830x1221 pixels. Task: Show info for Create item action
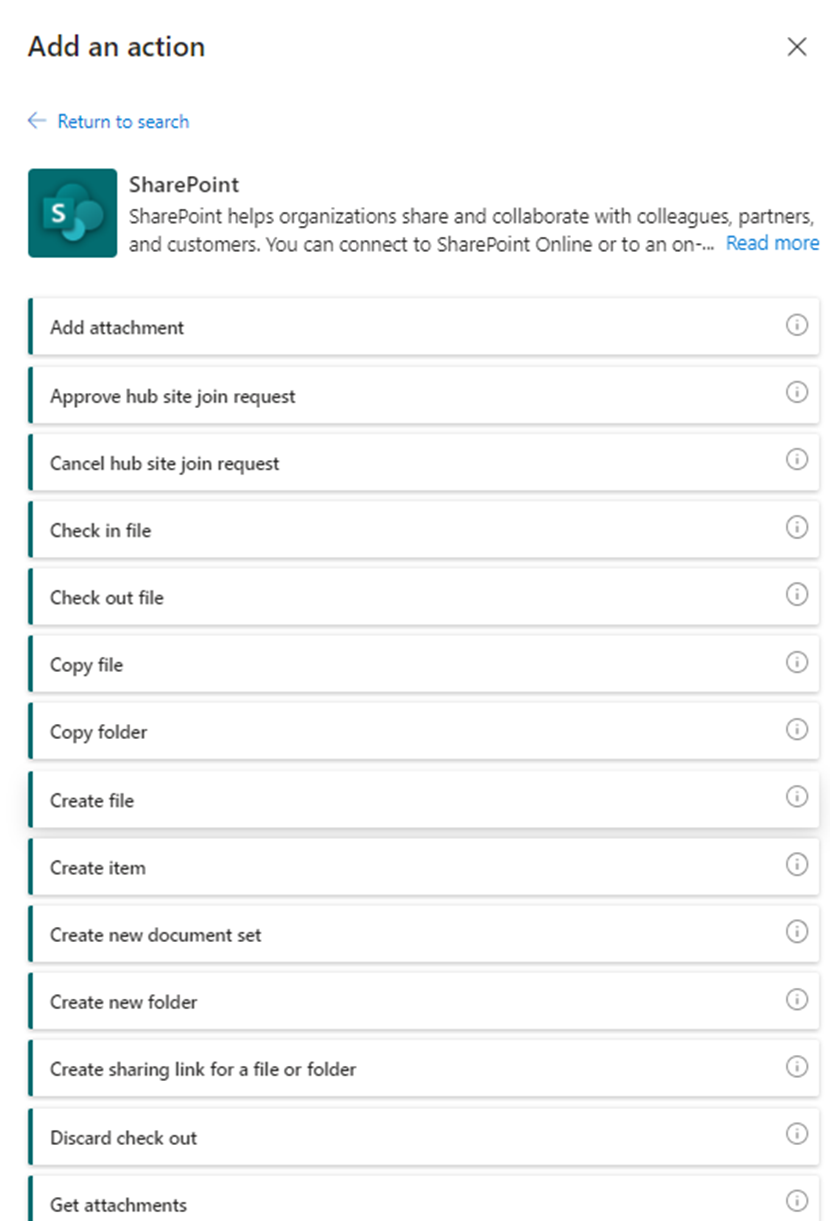click(x=796, y=865)
